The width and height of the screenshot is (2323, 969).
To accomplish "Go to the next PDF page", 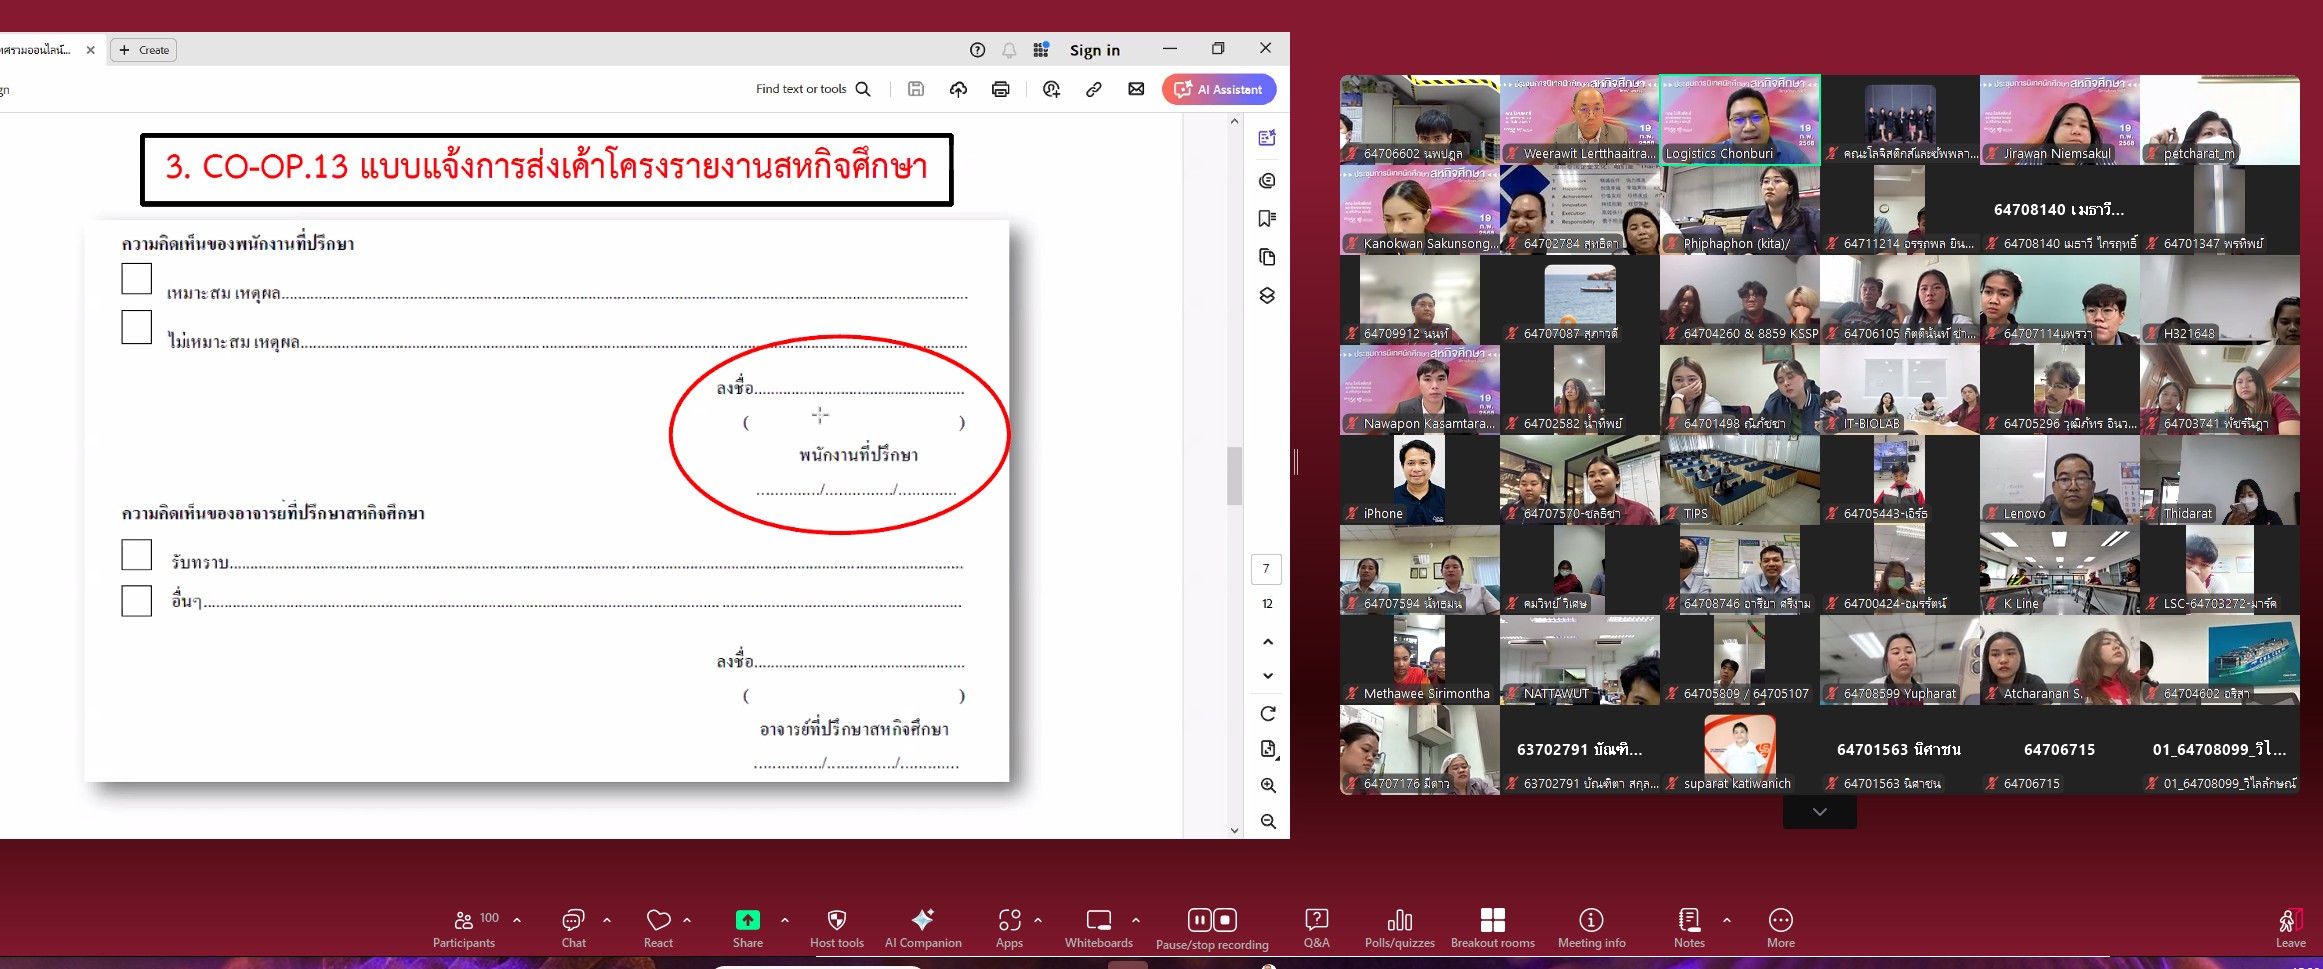I will [1268, 676].
